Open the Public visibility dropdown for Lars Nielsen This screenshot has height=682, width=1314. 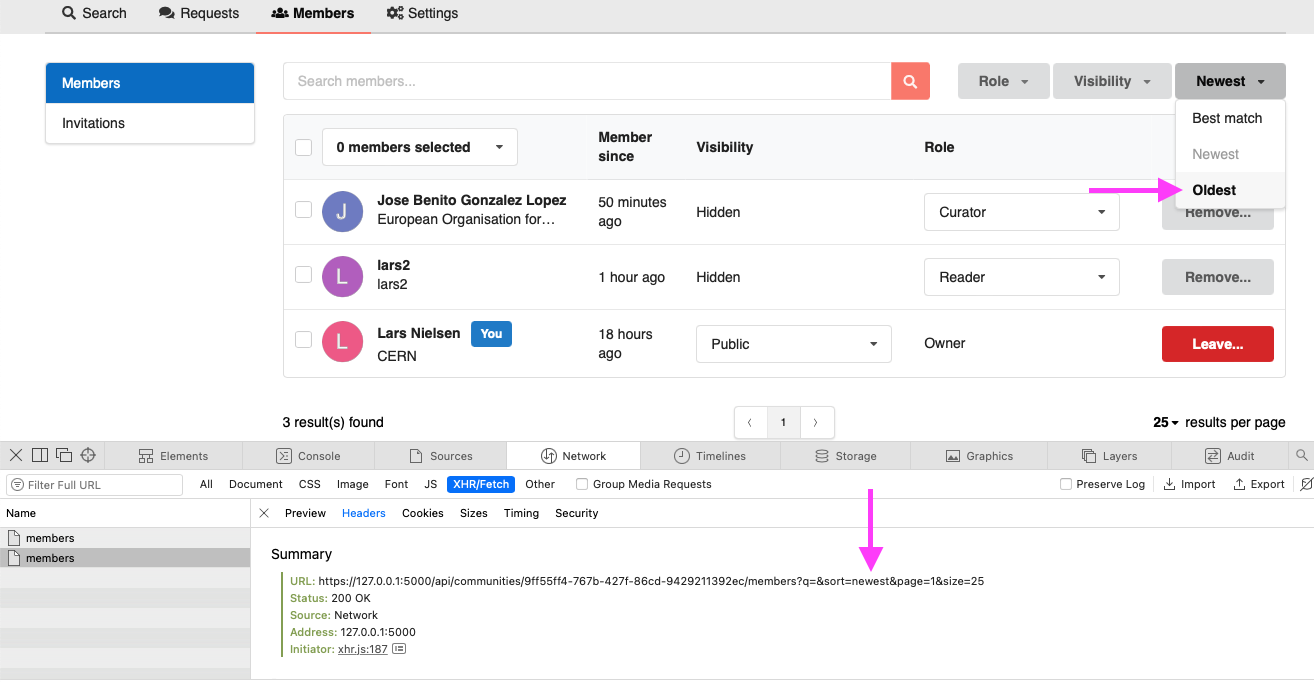pyautogui.click(x=793, y=344)
